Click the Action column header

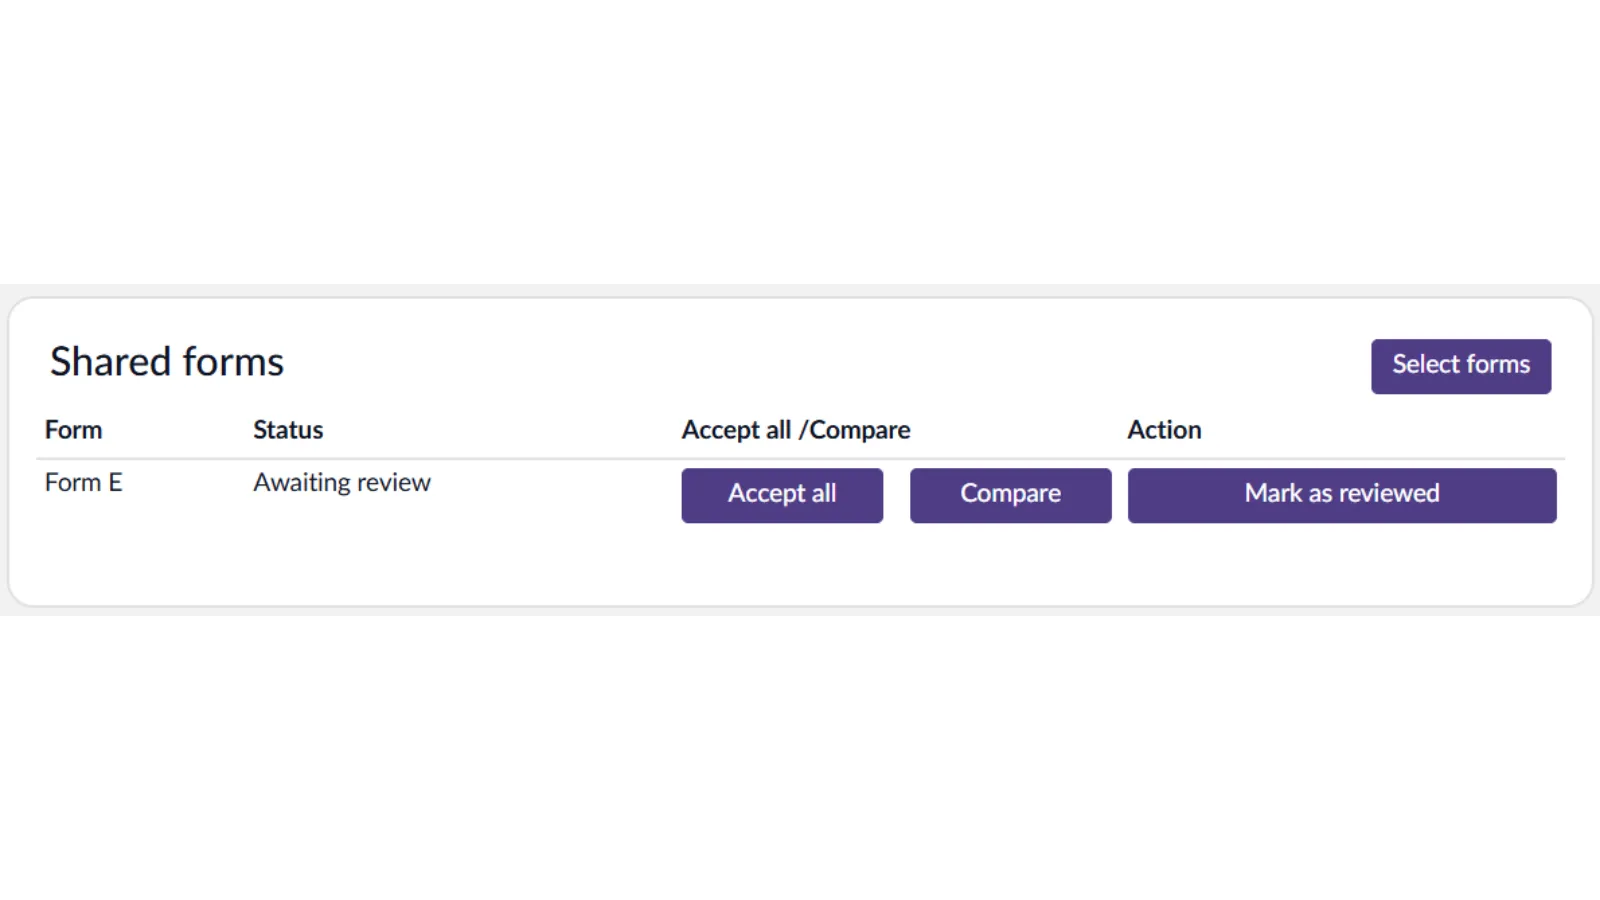(1164, 430)
